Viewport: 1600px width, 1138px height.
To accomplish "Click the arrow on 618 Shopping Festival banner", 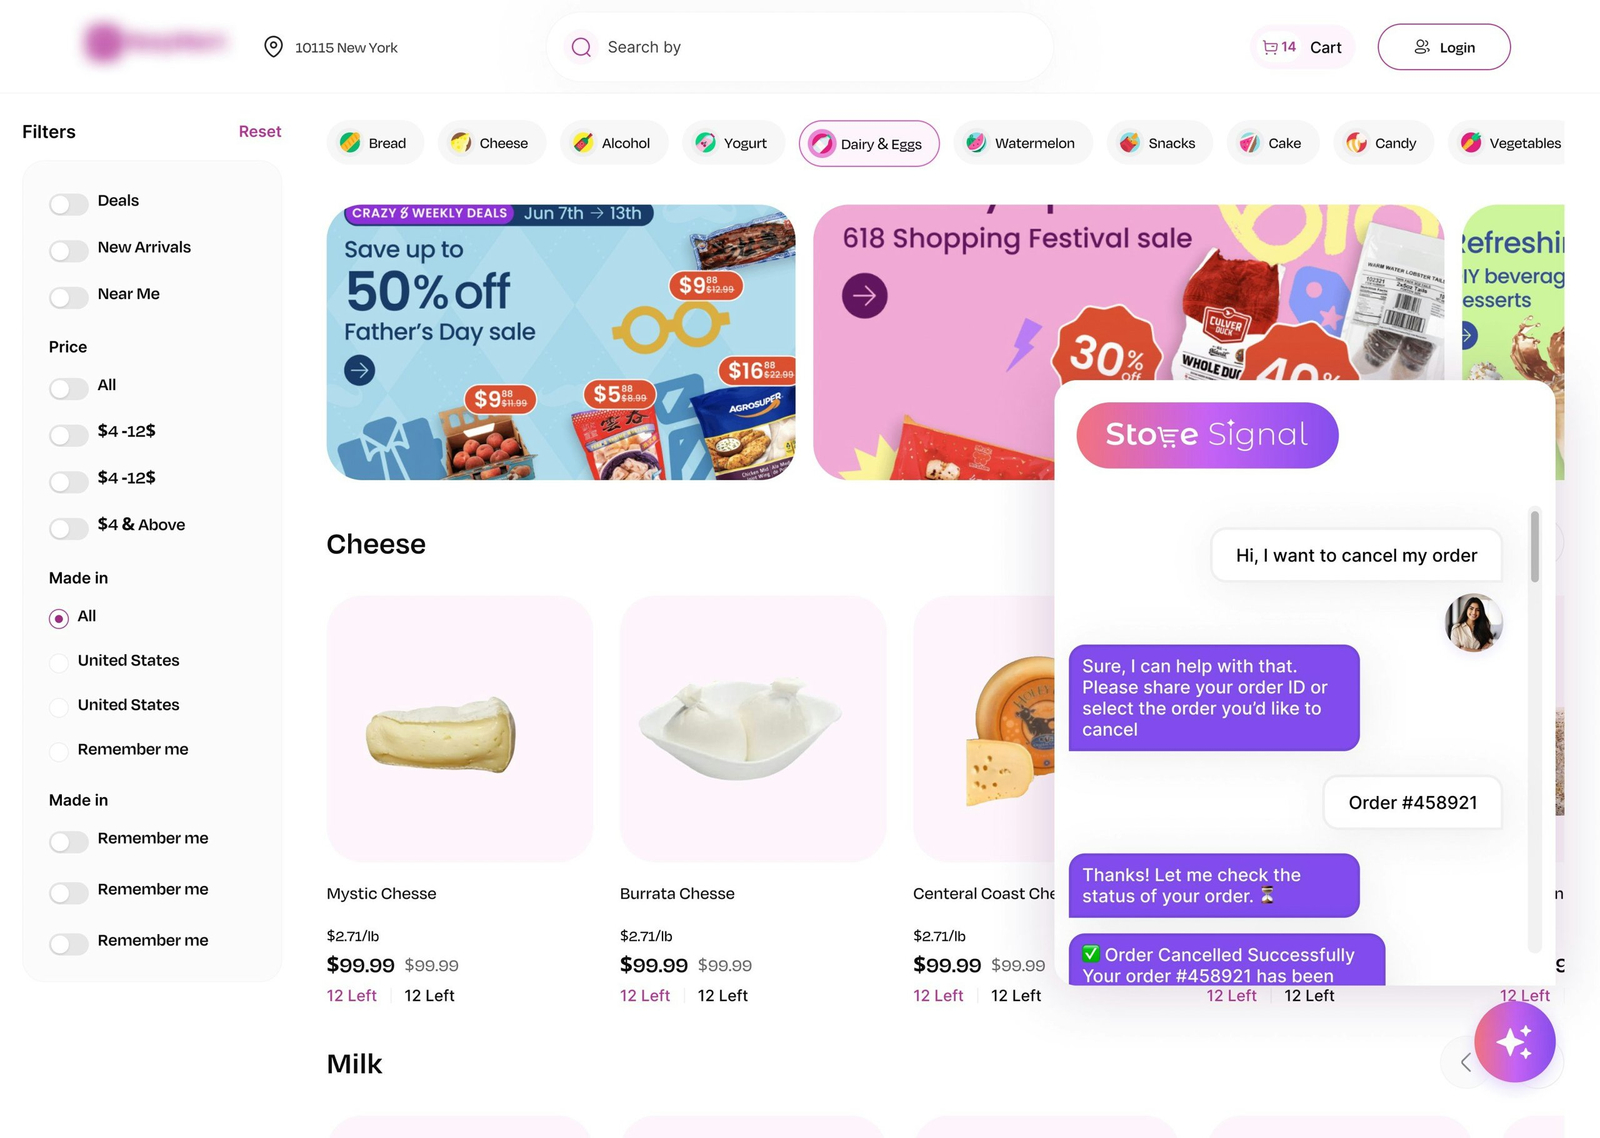I will click(865, 296).
